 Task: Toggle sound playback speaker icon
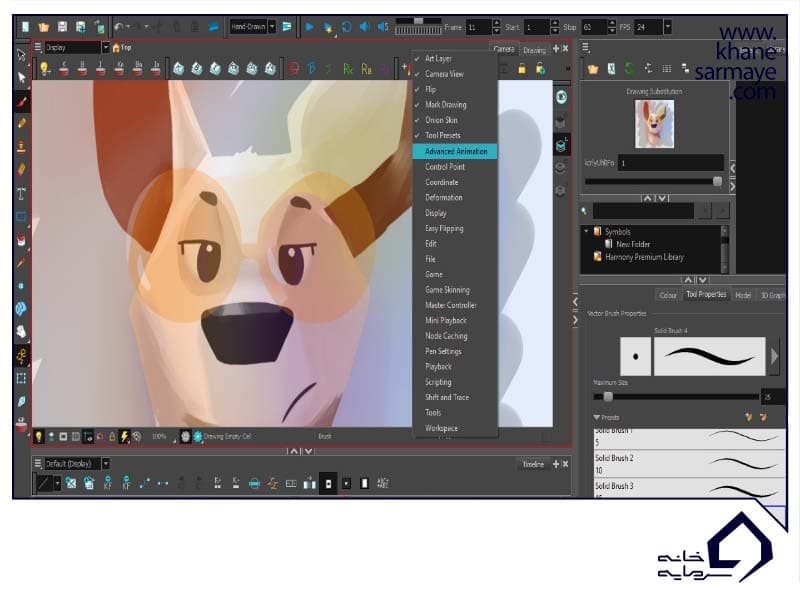coord(364,27)
